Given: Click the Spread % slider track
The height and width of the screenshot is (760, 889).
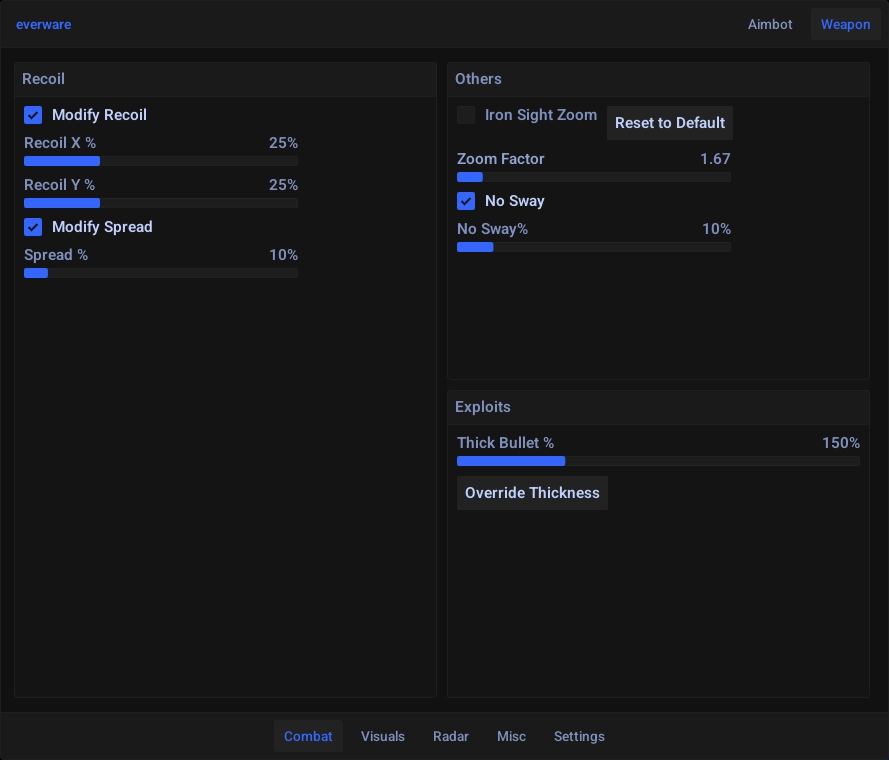Looking at the screenshot, I should tap(160, 273).
